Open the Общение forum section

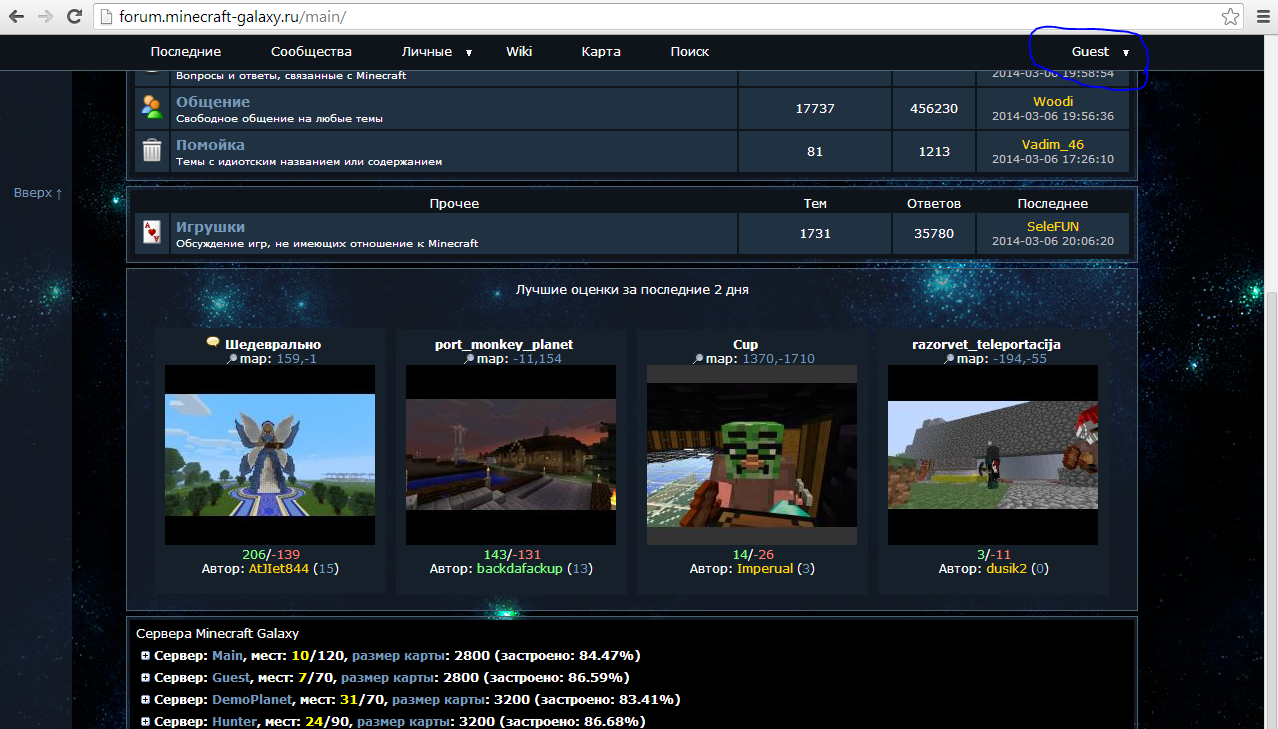pos(213,102)
